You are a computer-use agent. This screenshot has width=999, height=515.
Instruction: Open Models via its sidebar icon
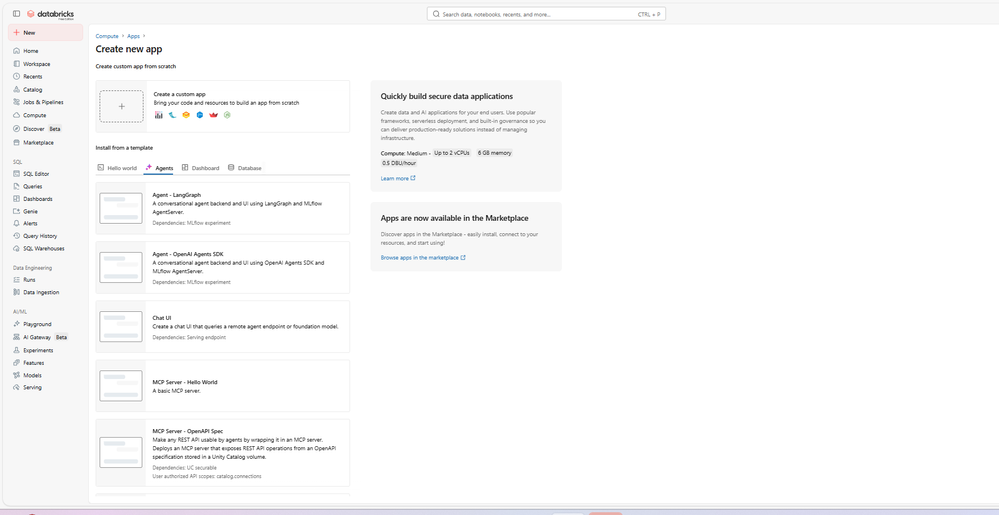17,375
